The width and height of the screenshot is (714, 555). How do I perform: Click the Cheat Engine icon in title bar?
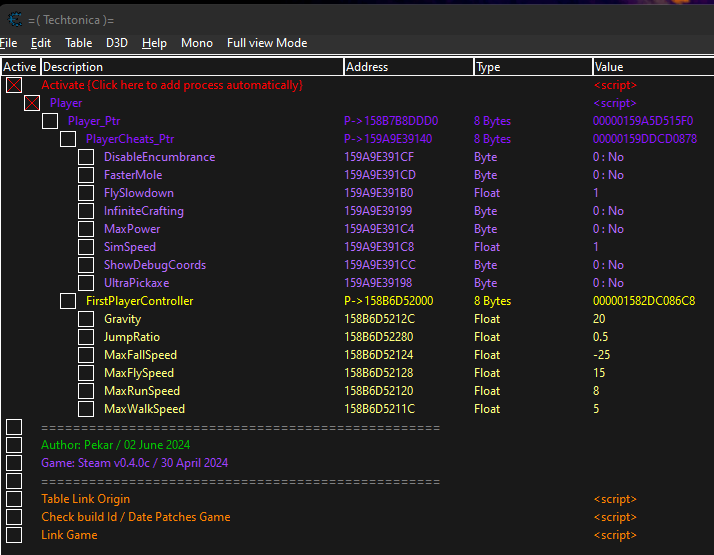[14, 17]
